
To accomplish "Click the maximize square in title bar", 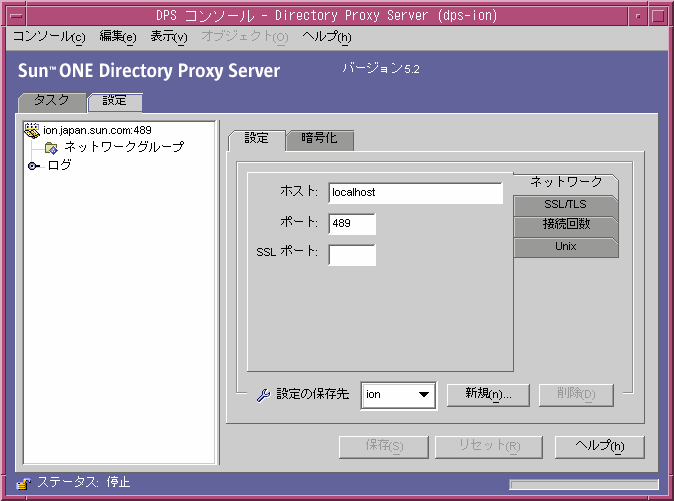I will coord(658,16).
